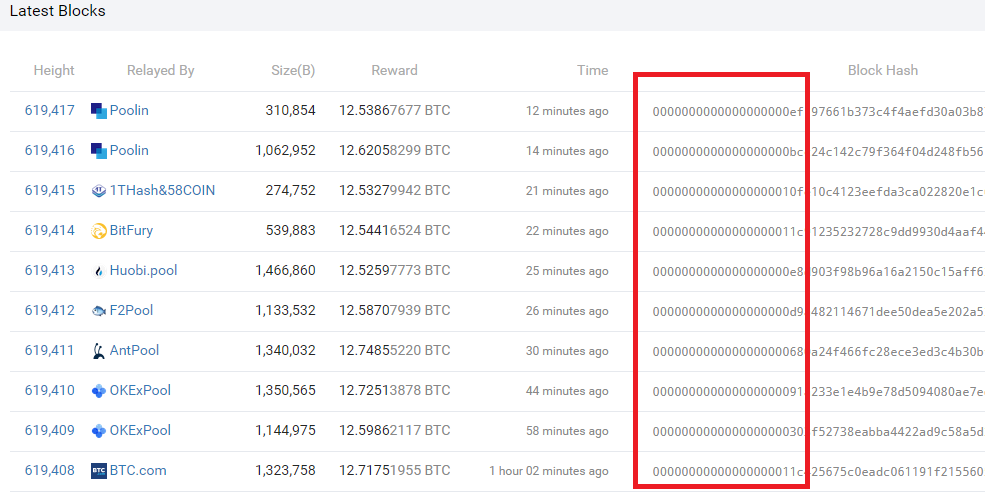Image resolution: width=985 pixels, height=497 pixels.
Task: Click the '44 minutes ago' time cell
Action: click(x=567, y=391)
